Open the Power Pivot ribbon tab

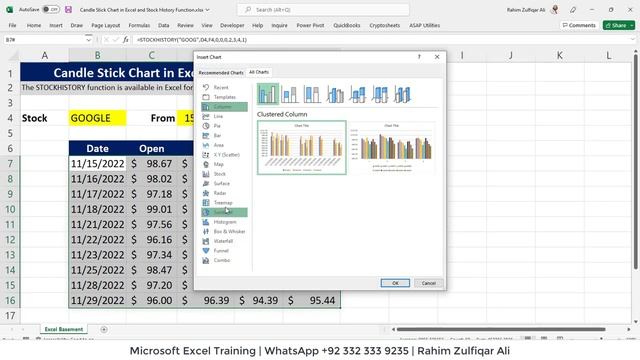(x=310, y=25)
